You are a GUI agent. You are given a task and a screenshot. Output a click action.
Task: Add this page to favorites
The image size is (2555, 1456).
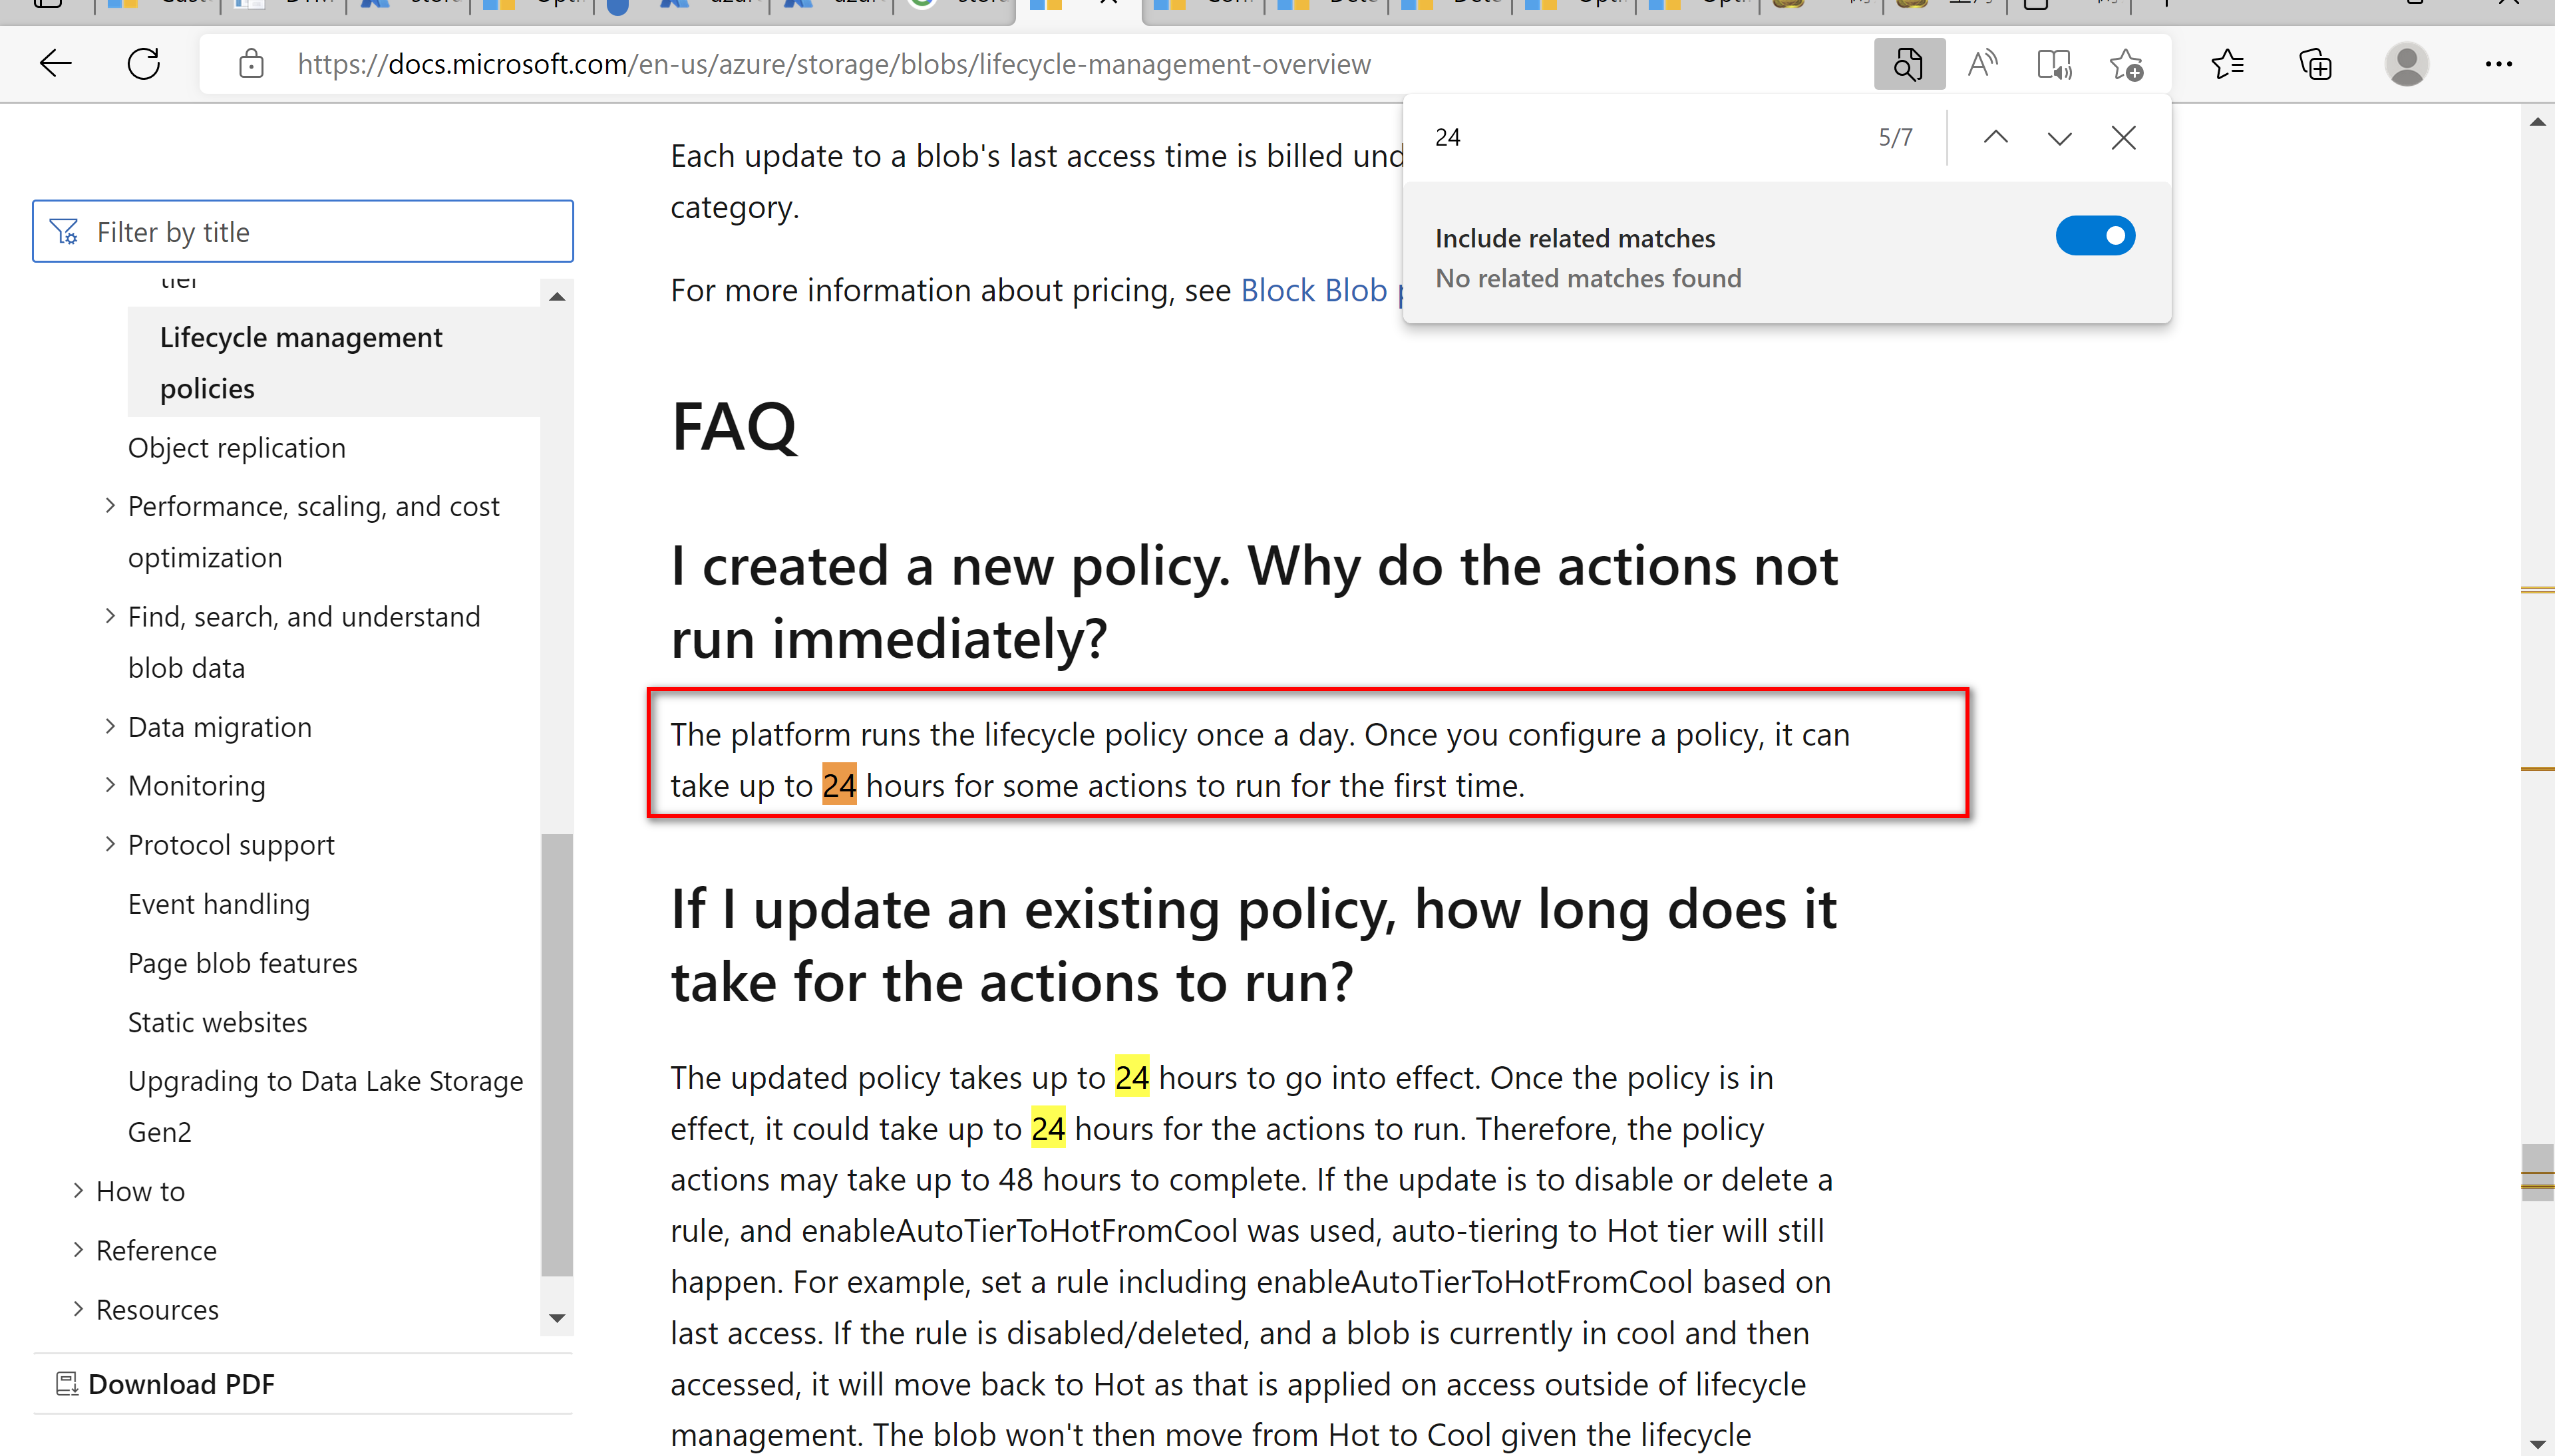pyautogui.click(x=2126, y=63)
